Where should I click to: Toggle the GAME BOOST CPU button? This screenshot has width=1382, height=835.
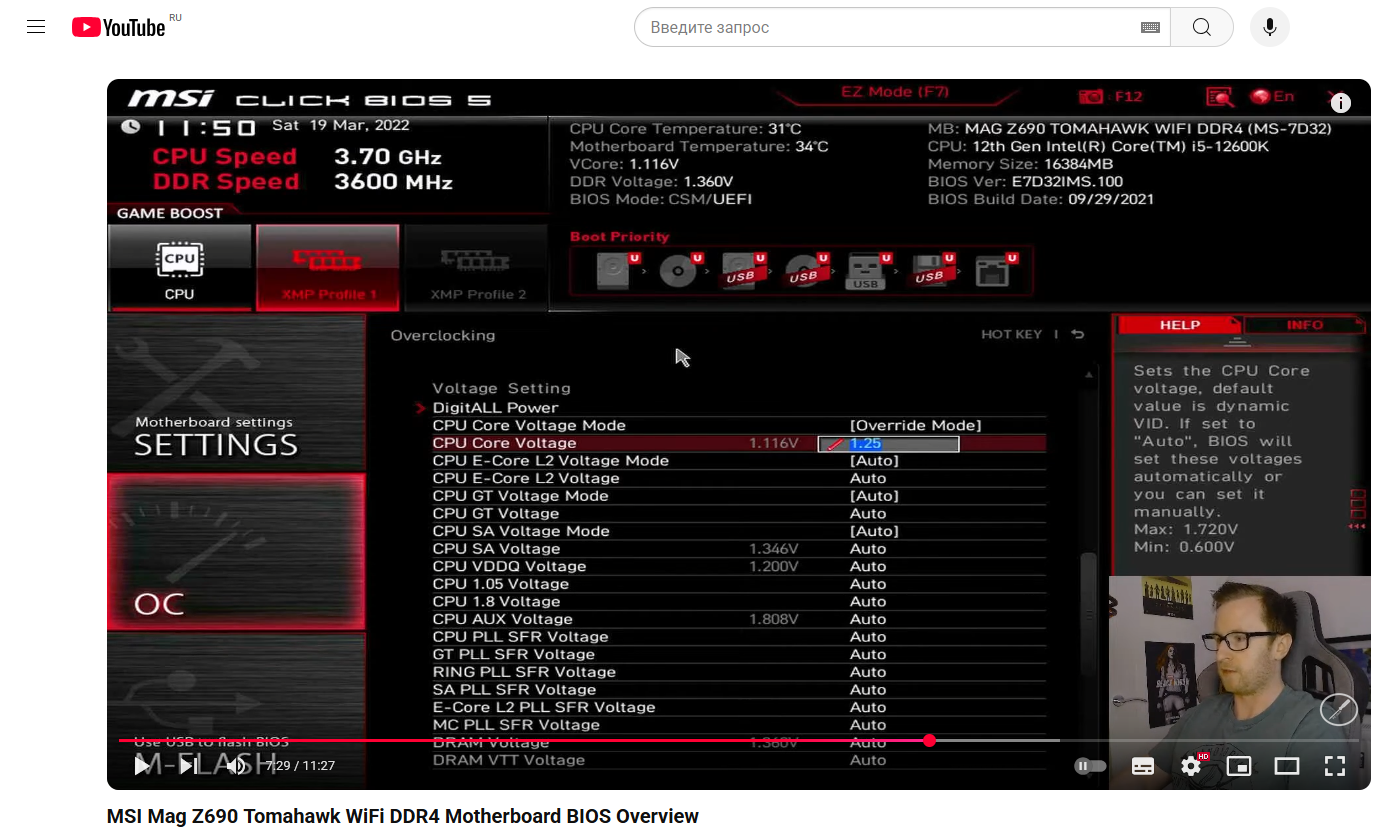click(180, 267)
